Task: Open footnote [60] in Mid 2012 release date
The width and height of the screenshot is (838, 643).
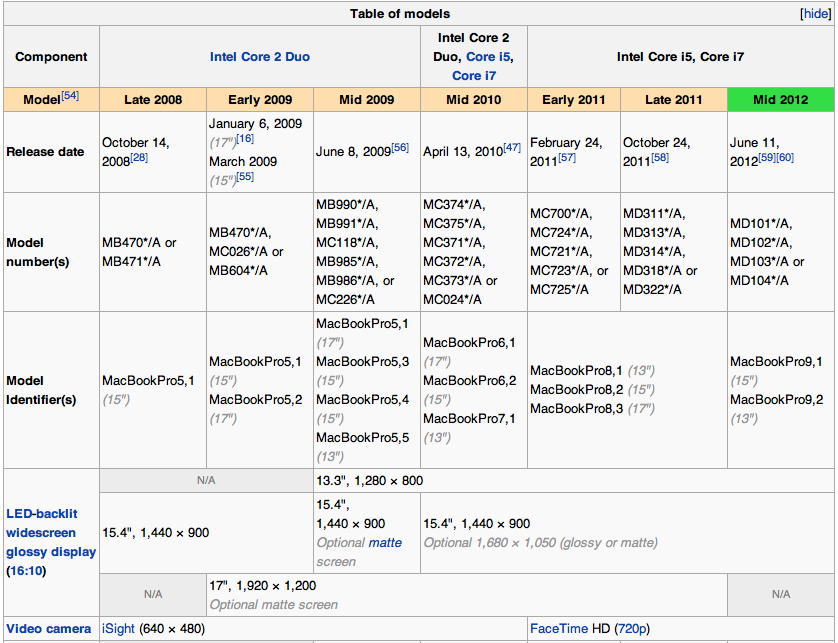Action: [785, 158]
